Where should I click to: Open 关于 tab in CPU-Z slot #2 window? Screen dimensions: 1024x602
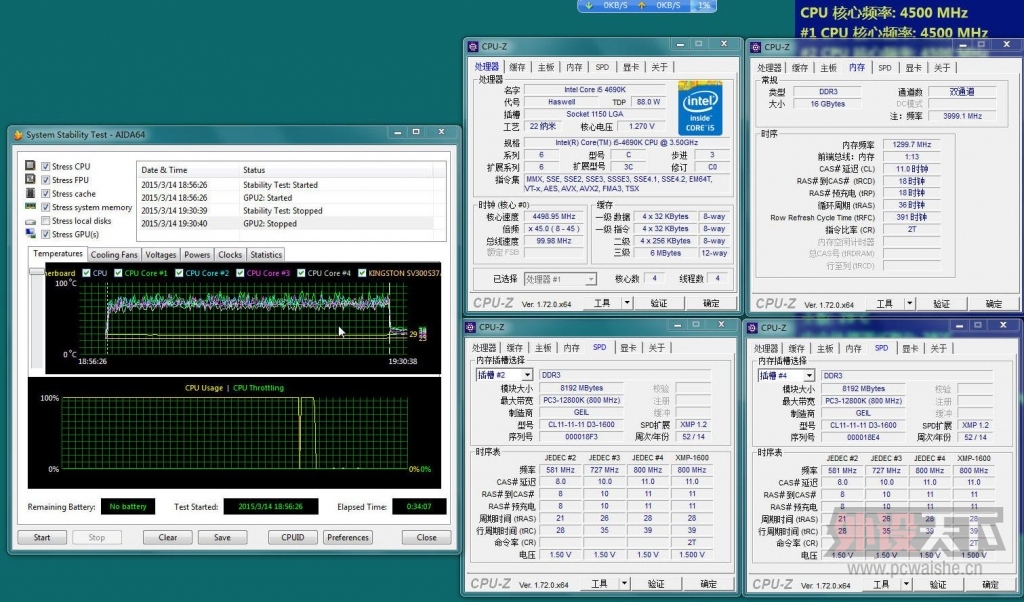click(657, 348)
